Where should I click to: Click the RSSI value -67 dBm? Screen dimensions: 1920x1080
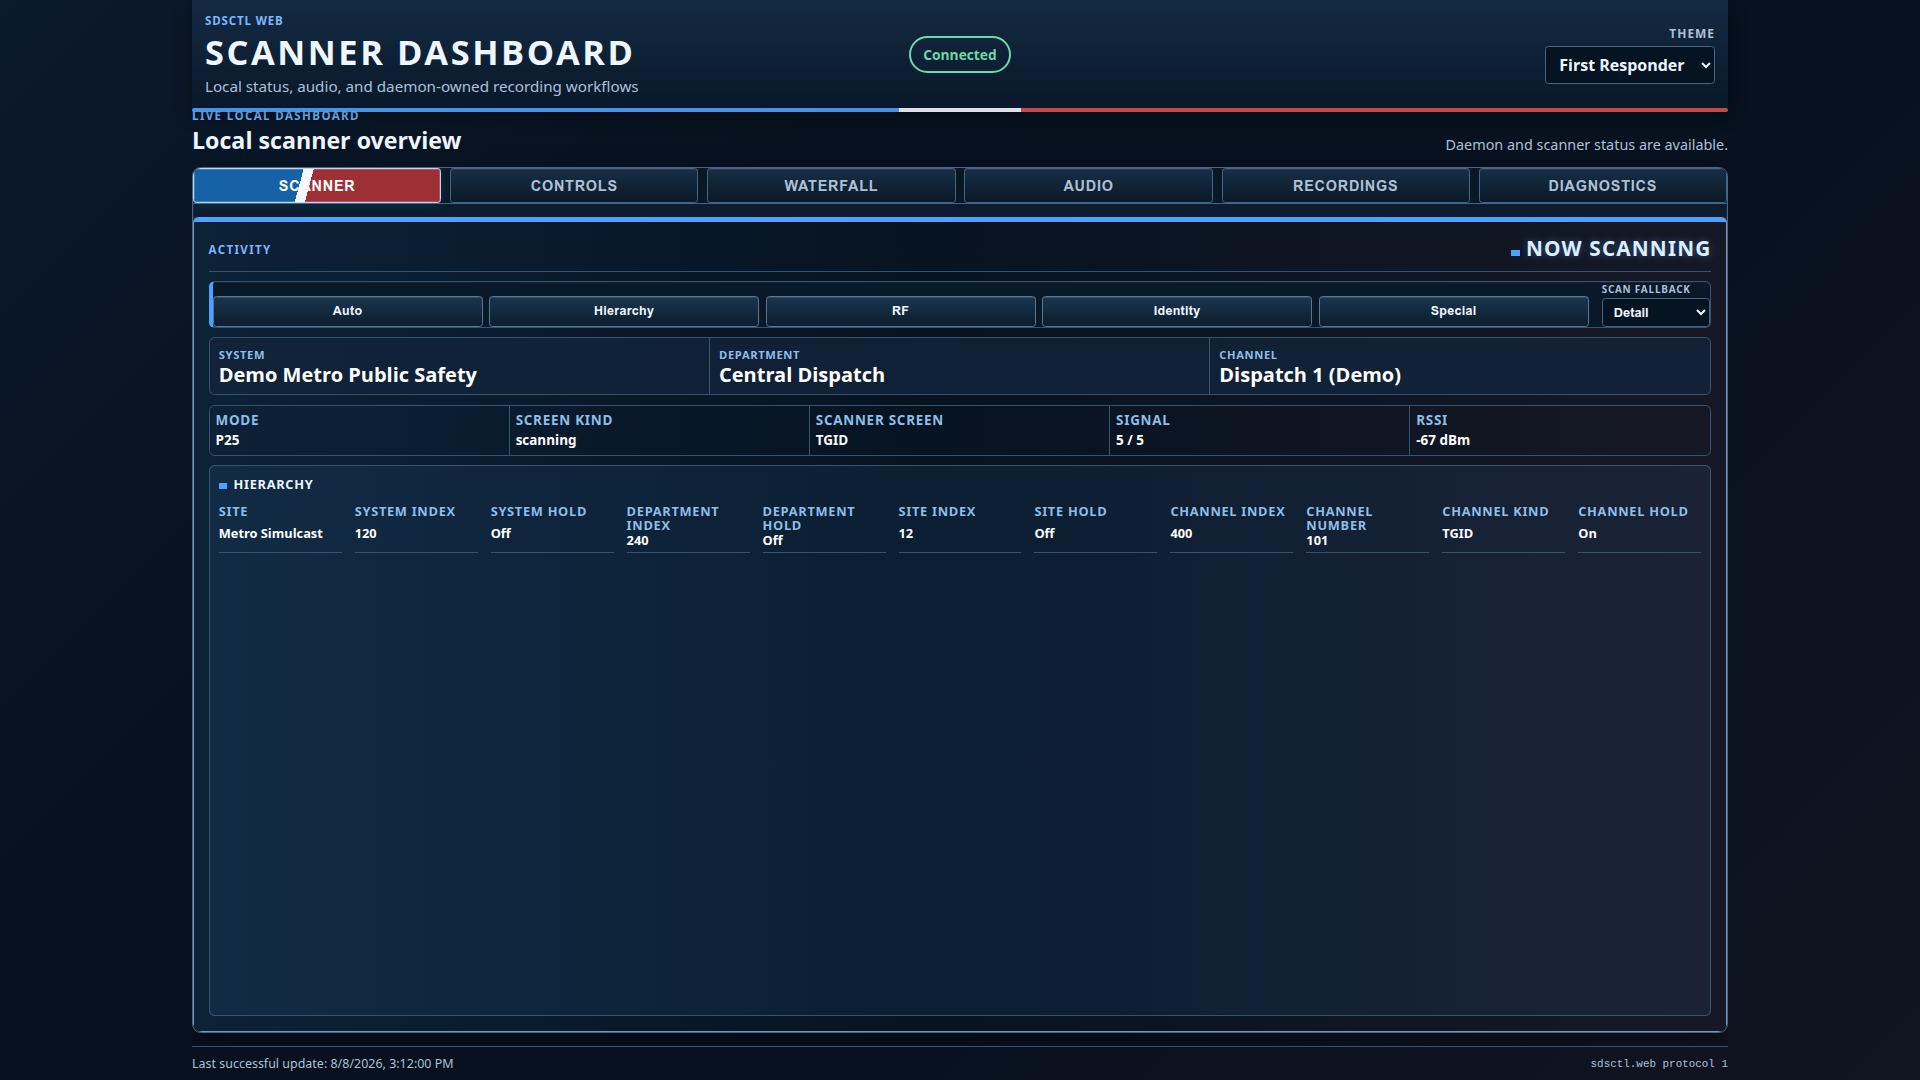click(1443, 440)
